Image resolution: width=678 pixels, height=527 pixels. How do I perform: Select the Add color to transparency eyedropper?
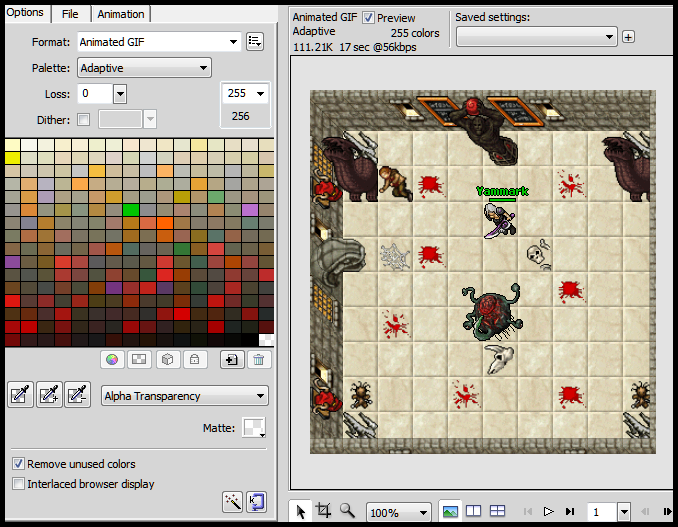[50, 396]
